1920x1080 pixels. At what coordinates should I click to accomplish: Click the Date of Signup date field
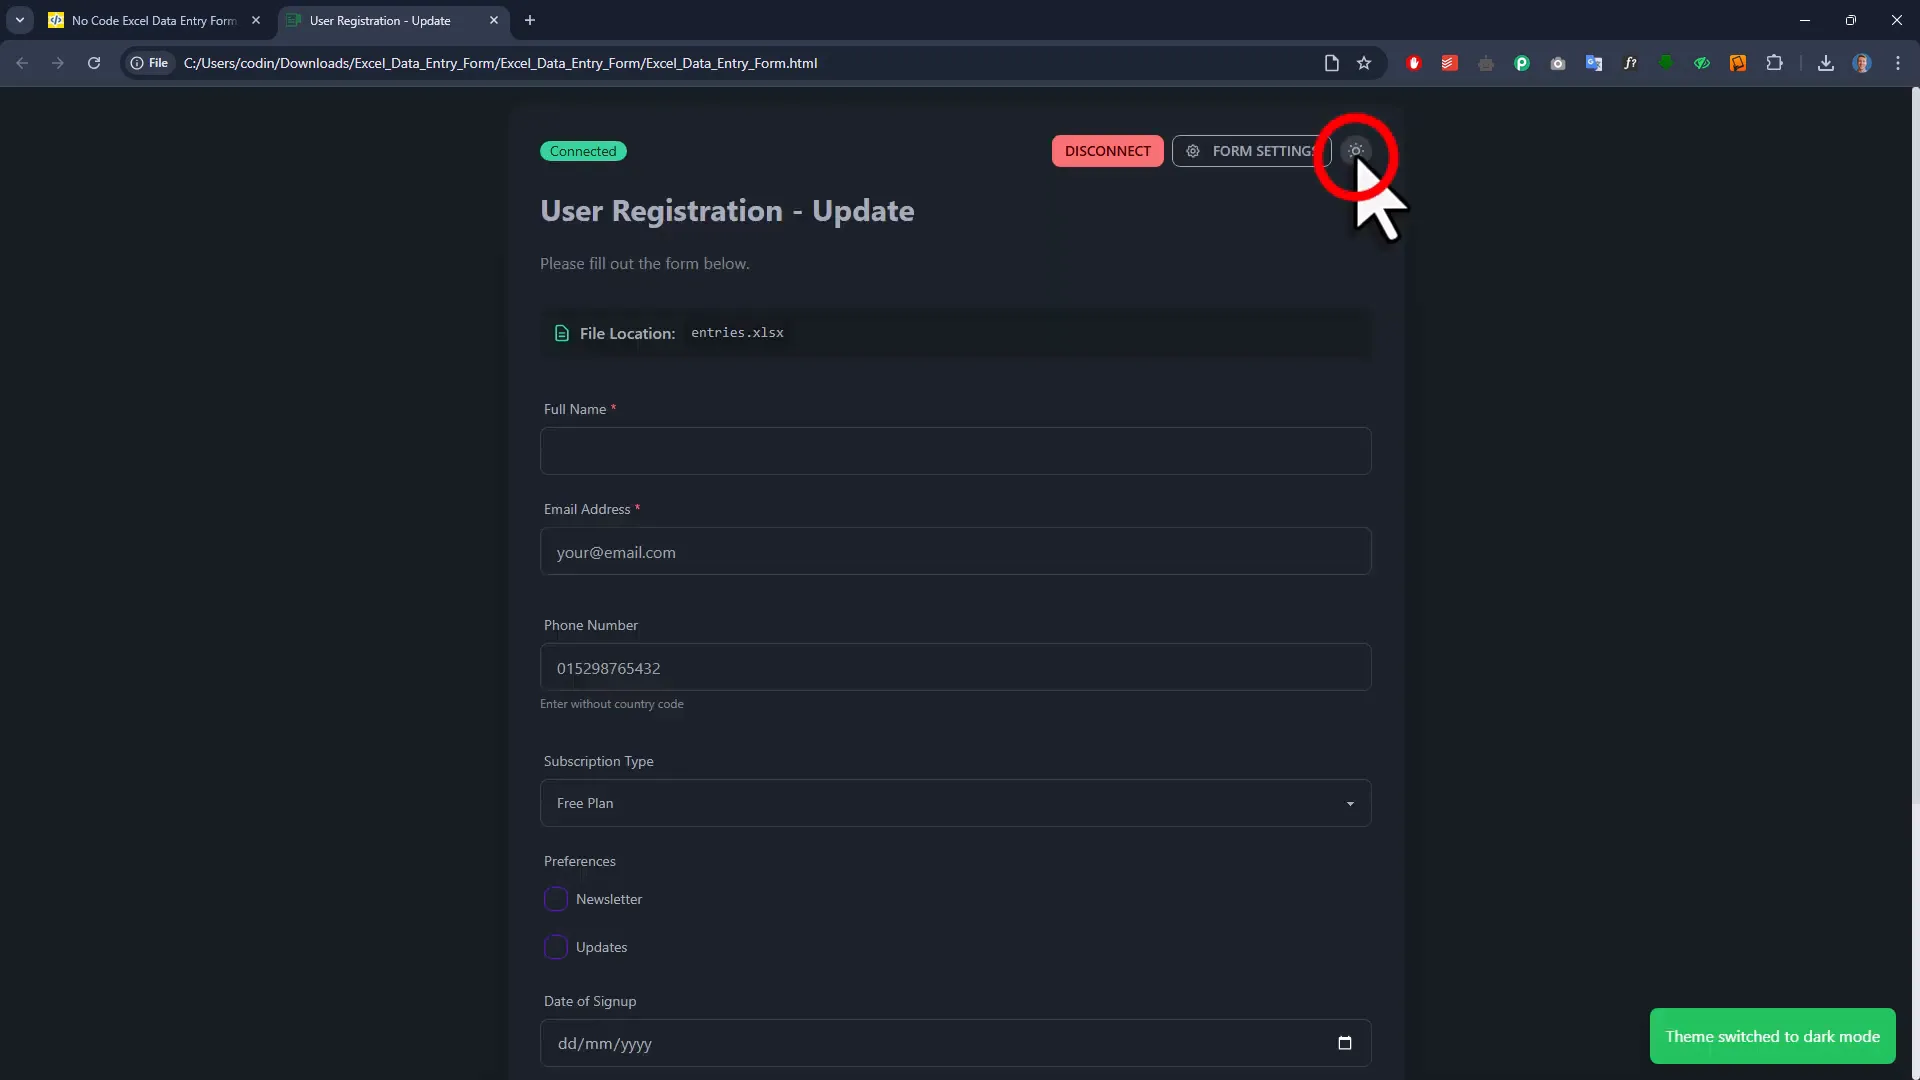coord(955,1043)
